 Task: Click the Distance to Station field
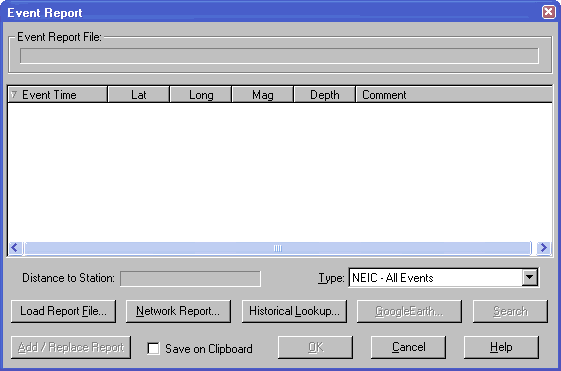tap(190, 278)
